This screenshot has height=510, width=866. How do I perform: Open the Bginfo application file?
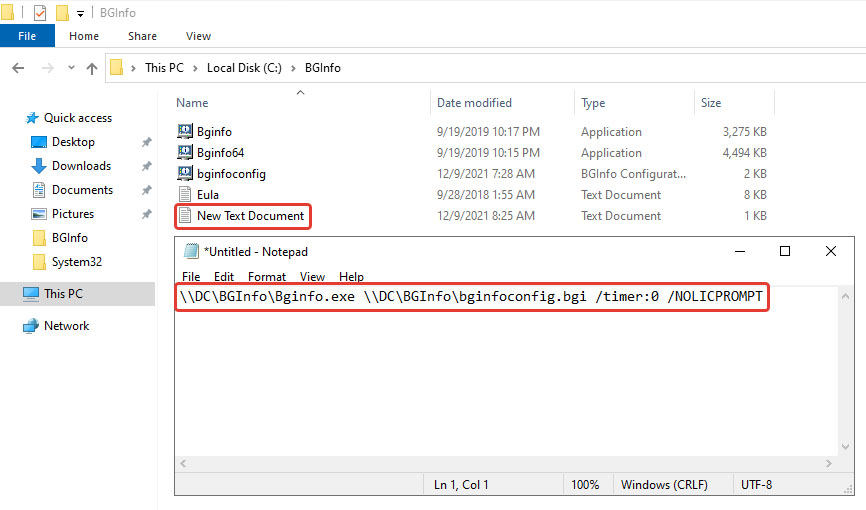pos(214,132)
